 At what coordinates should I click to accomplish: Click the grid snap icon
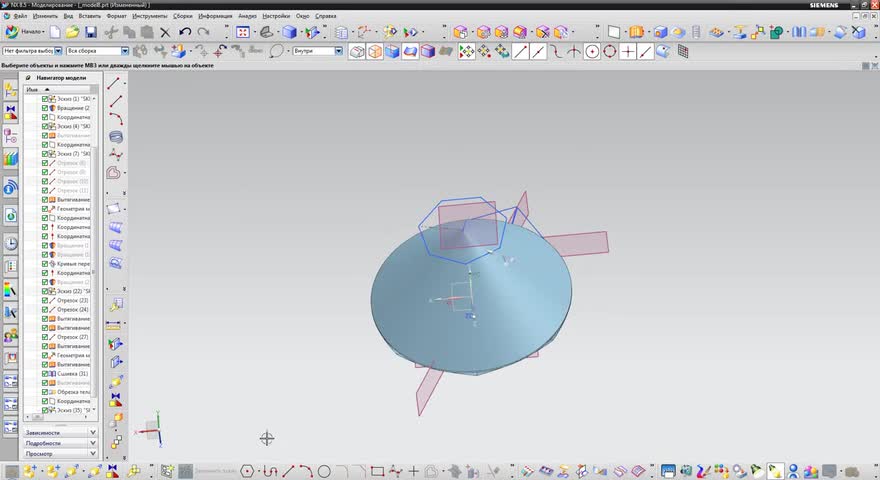(x=683, y=52)
